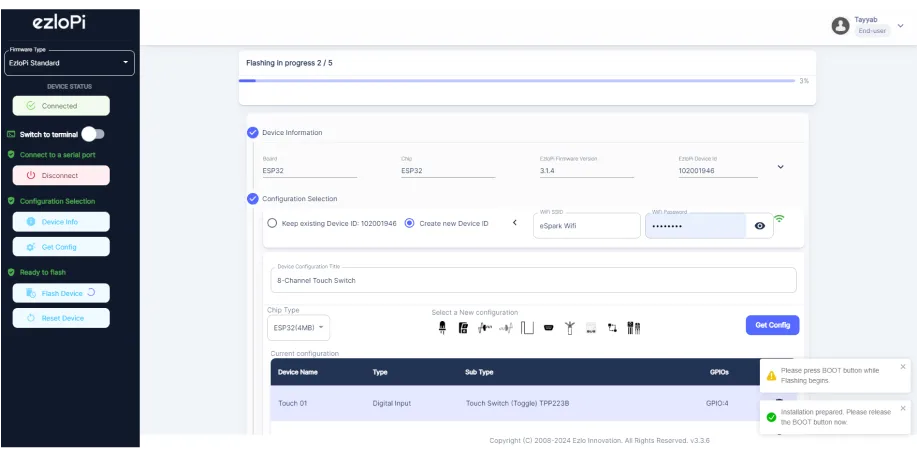Open the Chip Type ESP32(4MB) dropdown
917x457 pixels.
298,328
